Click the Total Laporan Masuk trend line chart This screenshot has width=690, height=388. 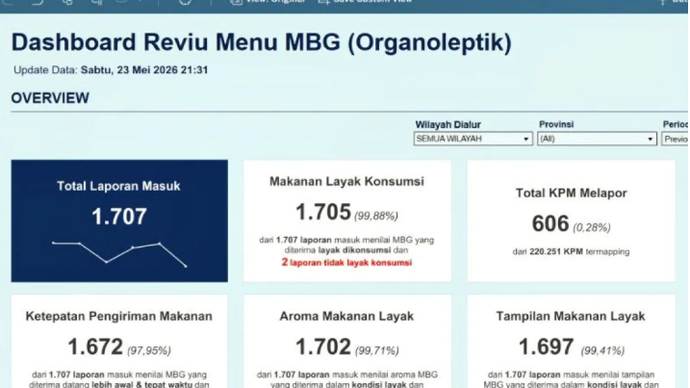[119, 254]
